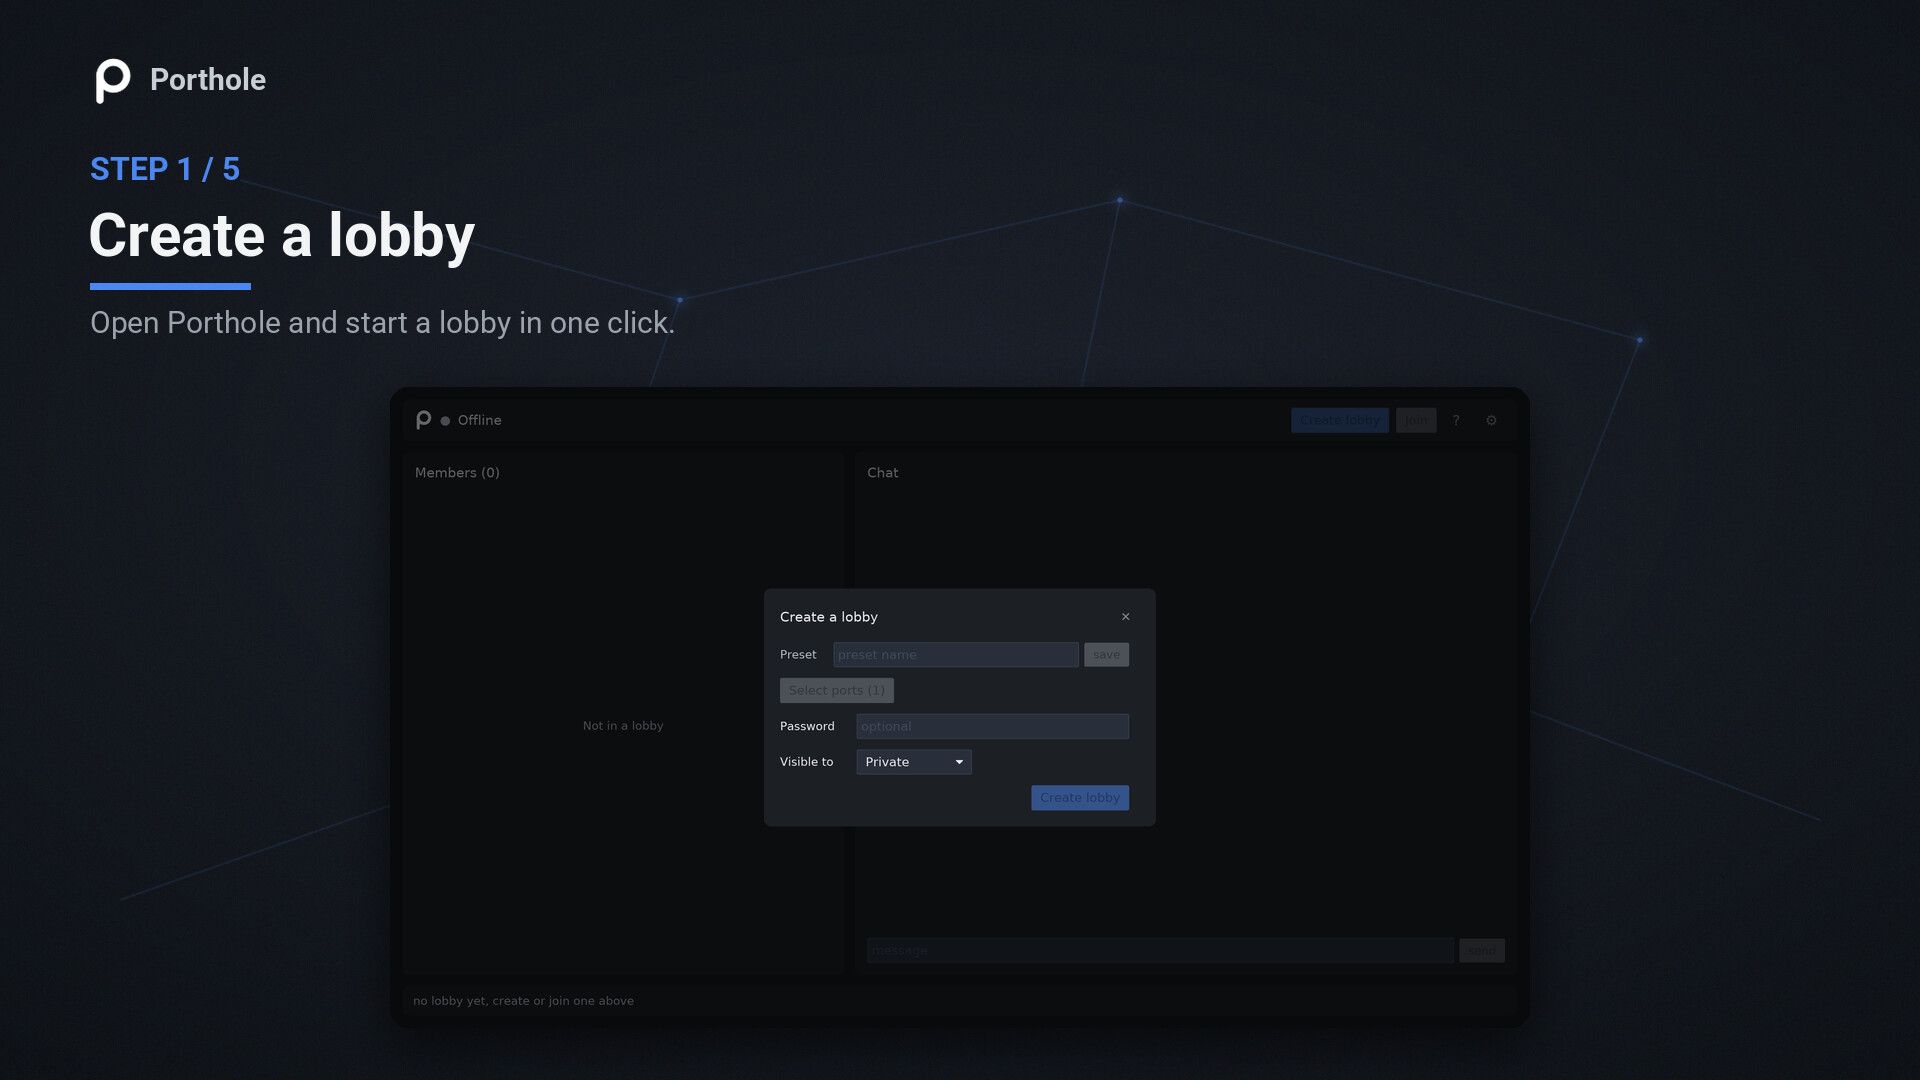The width and height of the screenshot is (1920, 1080).
Task: Focus the preset name input field
Action: click(956, 655)
